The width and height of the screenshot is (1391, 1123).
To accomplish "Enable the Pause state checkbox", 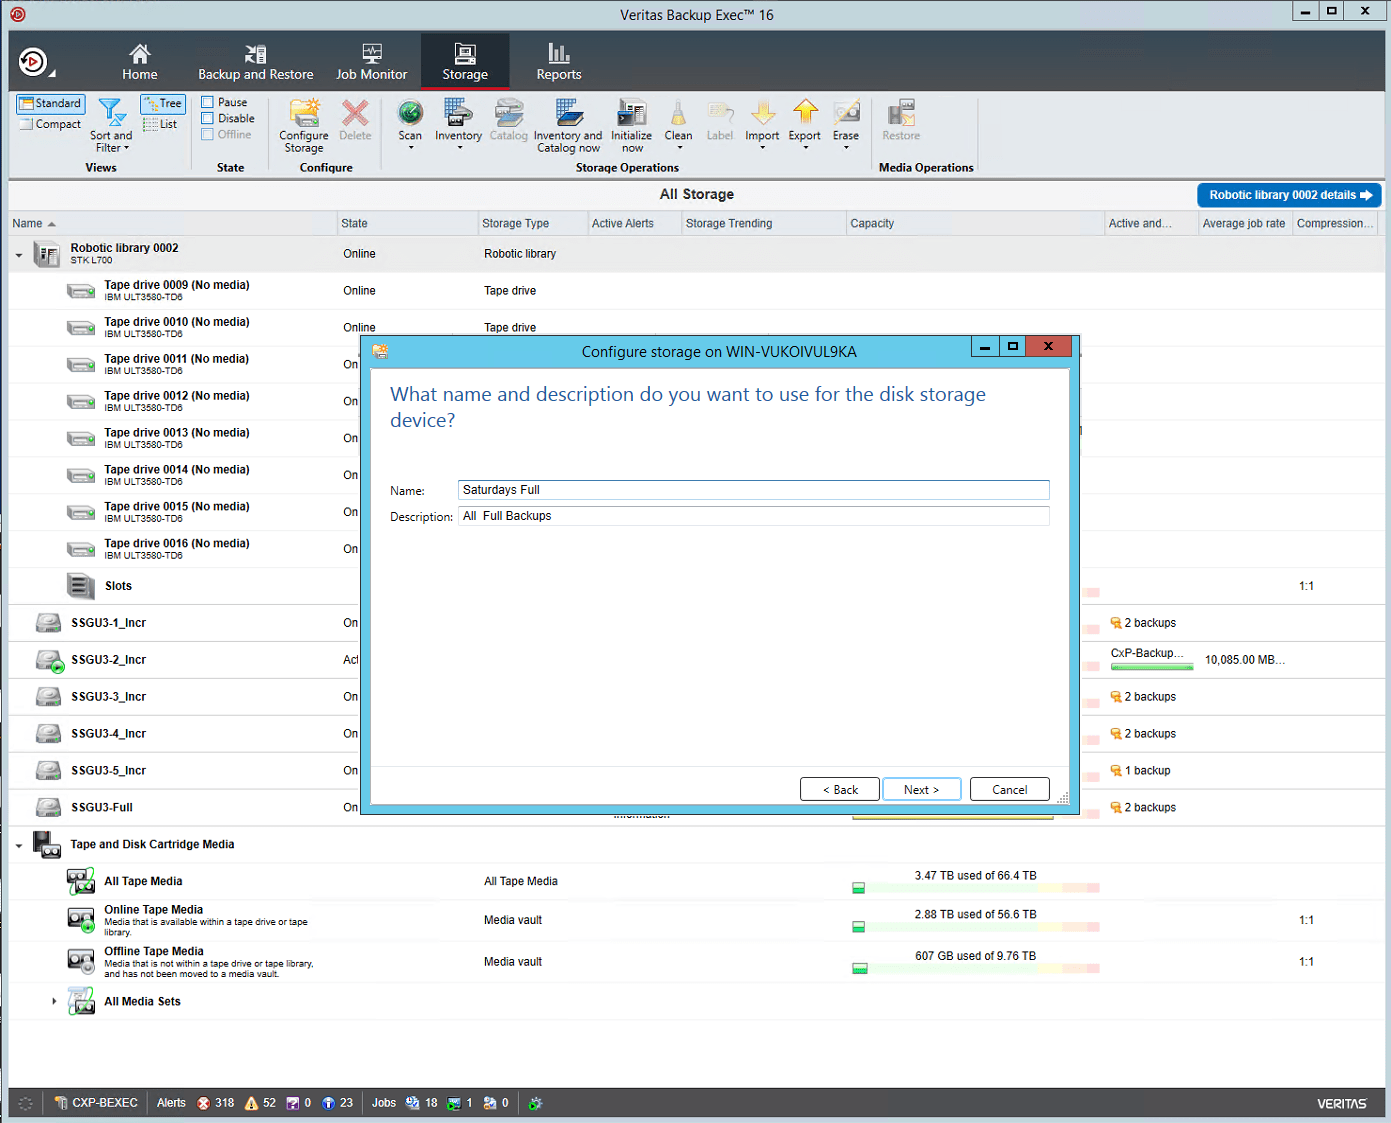I will (210, 102).
